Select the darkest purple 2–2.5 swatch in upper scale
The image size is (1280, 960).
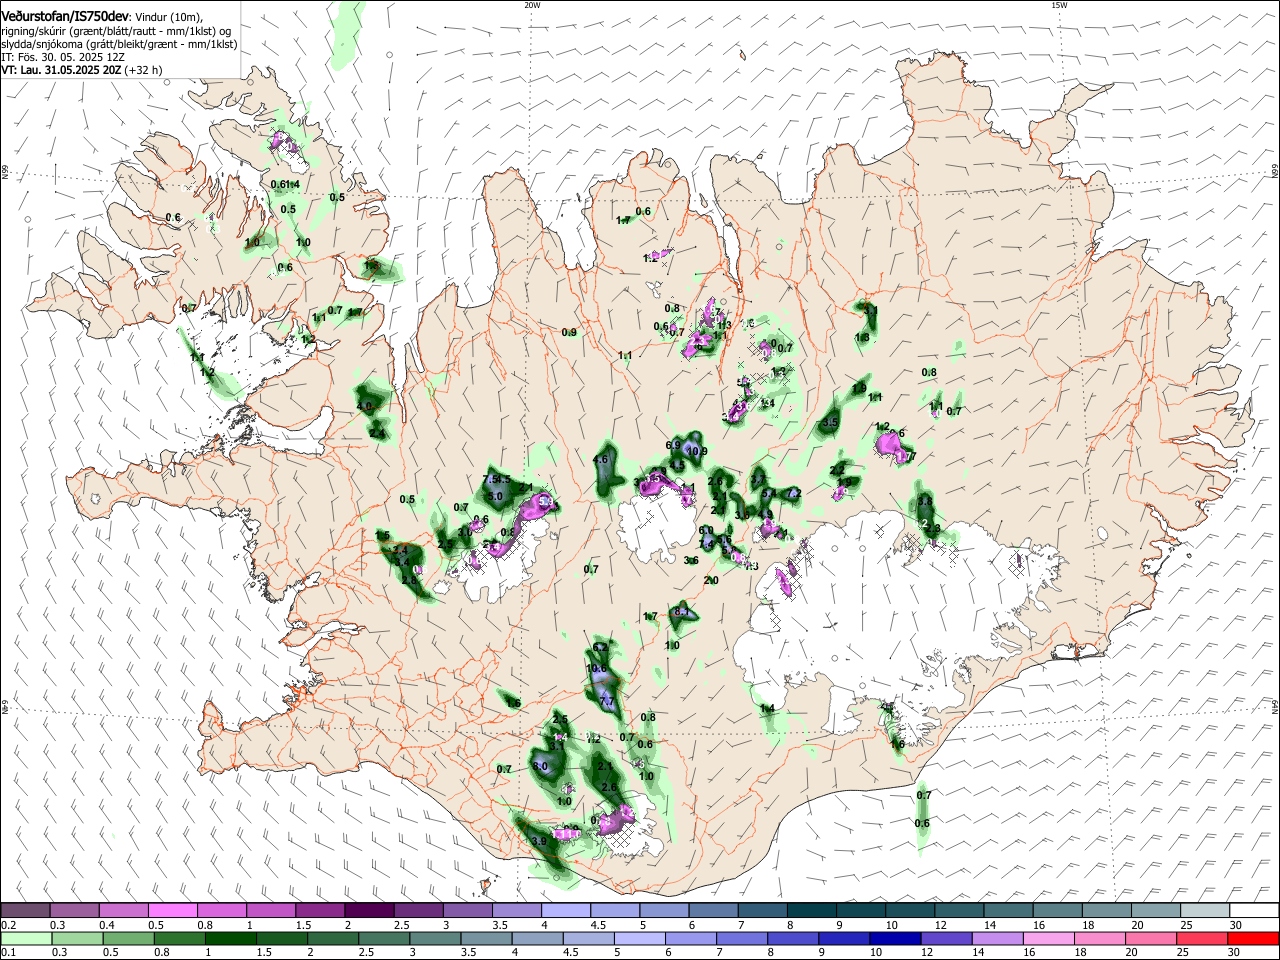point(369,911)
